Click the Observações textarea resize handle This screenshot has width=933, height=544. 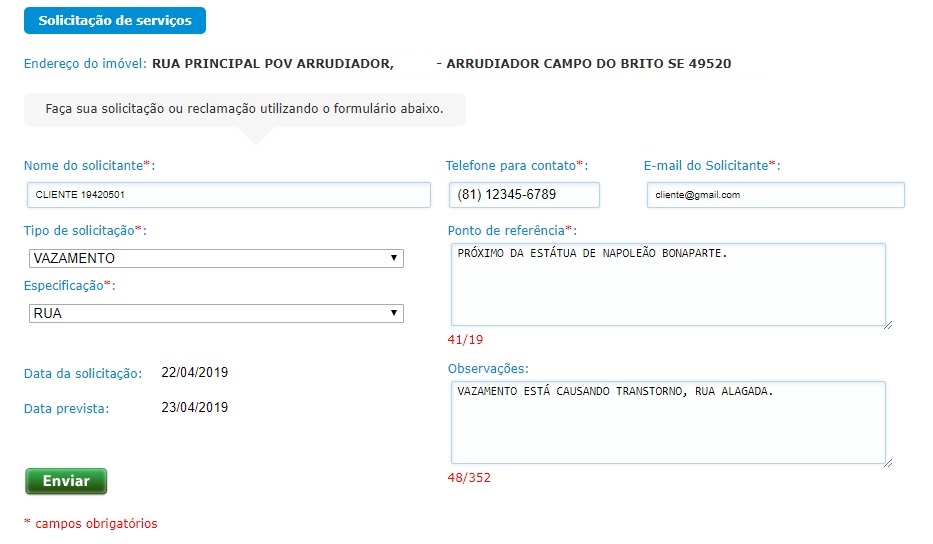887,461
